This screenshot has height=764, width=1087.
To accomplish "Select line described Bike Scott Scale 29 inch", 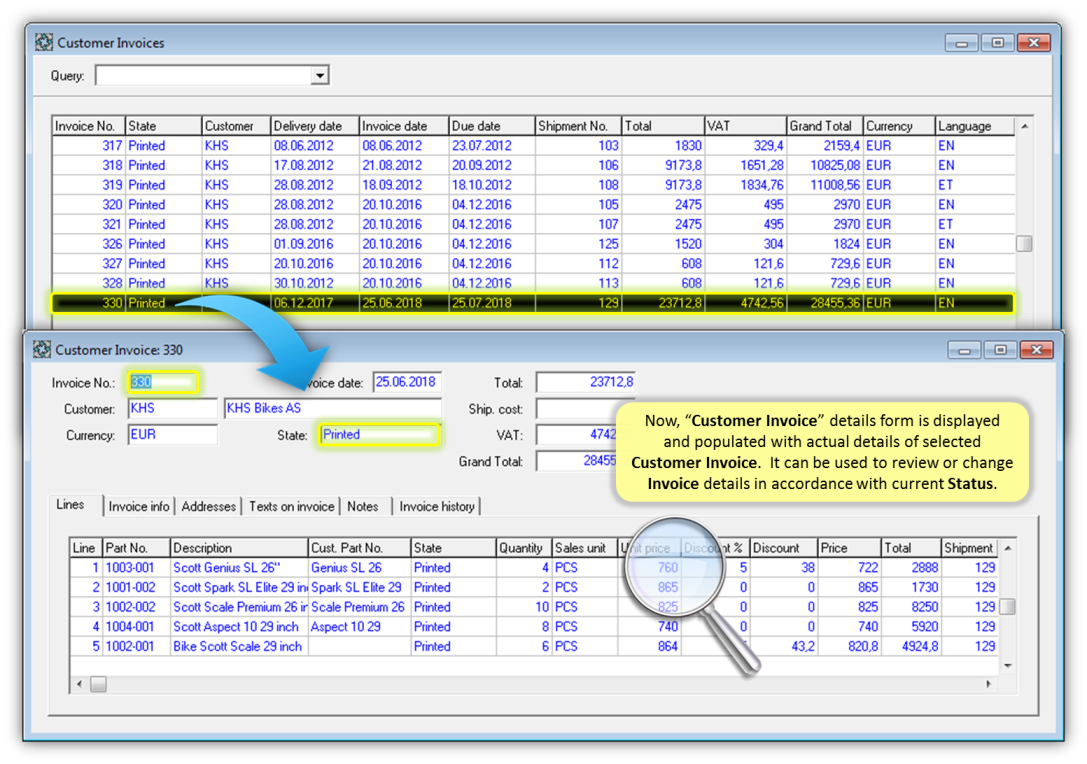I will 534,646.
